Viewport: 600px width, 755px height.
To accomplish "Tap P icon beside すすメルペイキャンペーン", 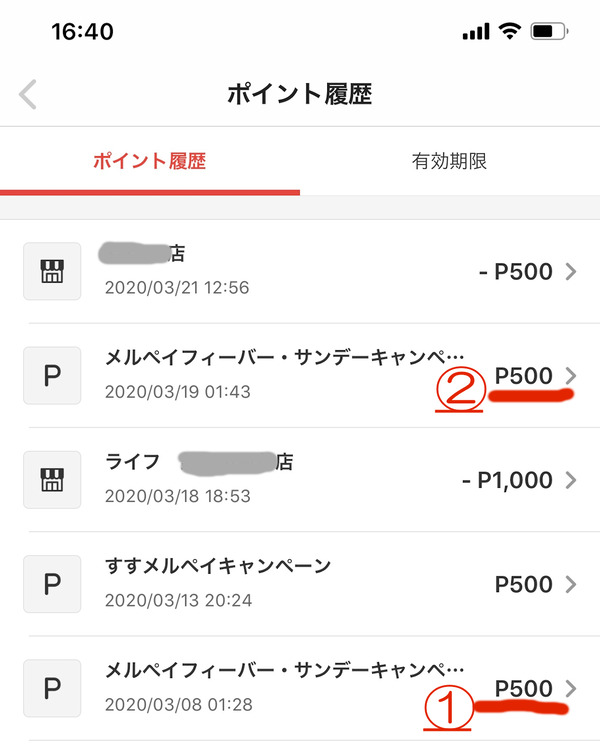I will coord(52,584).
